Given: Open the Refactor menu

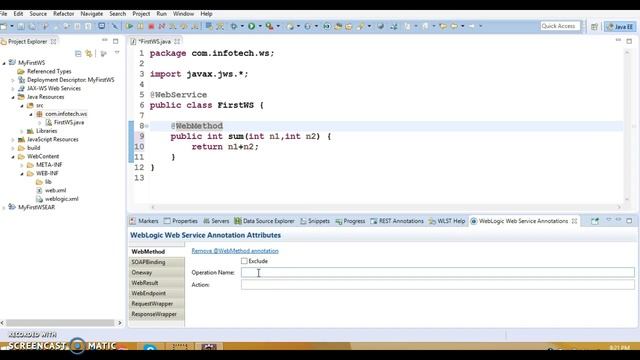Looking at the screenshot, I should click(x=64, y=13).
